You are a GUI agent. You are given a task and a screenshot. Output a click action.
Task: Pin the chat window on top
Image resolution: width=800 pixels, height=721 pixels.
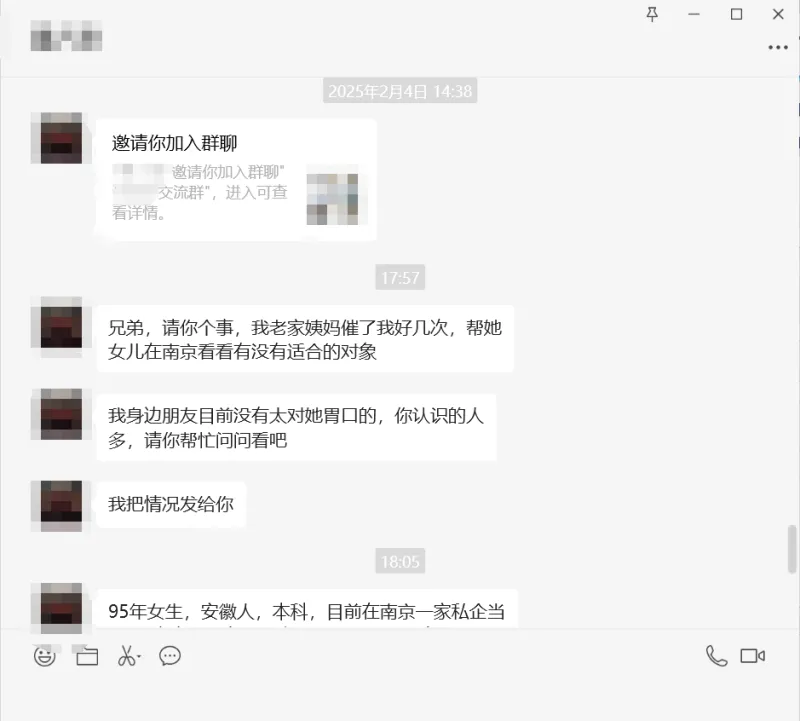[652, 14]
